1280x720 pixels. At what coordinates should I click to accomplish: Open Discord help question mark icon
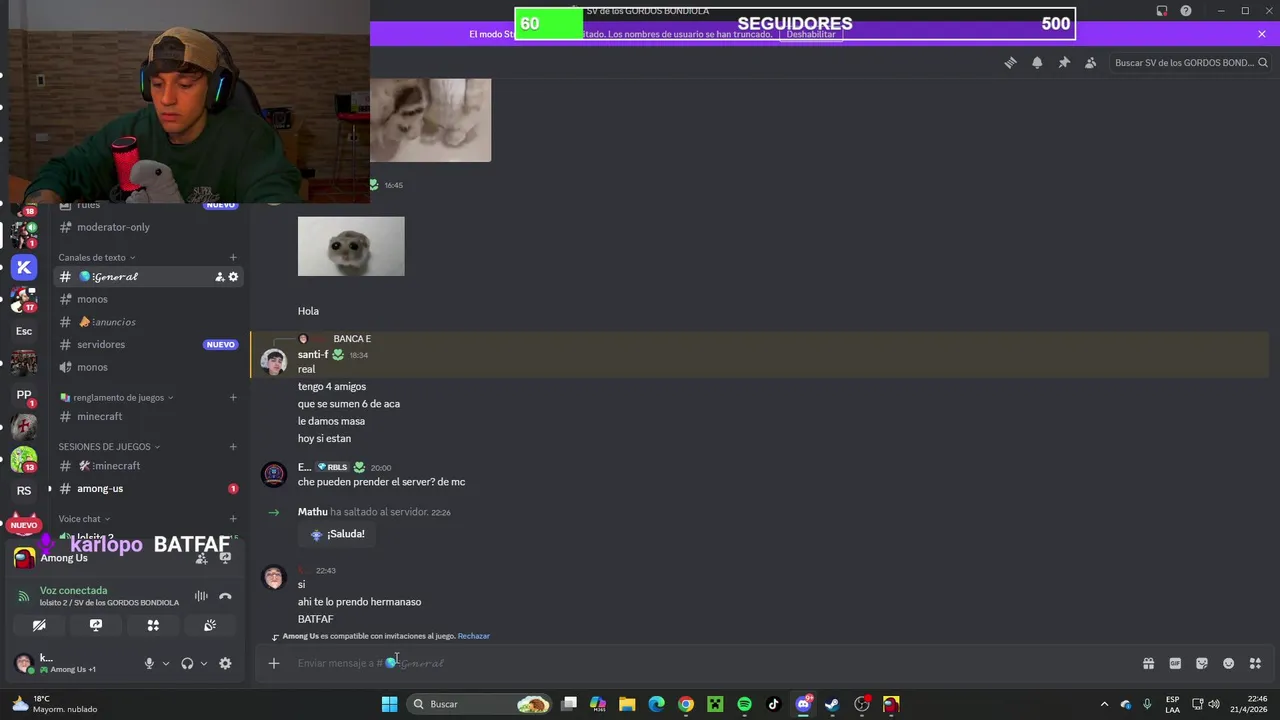pos(1186,11)
